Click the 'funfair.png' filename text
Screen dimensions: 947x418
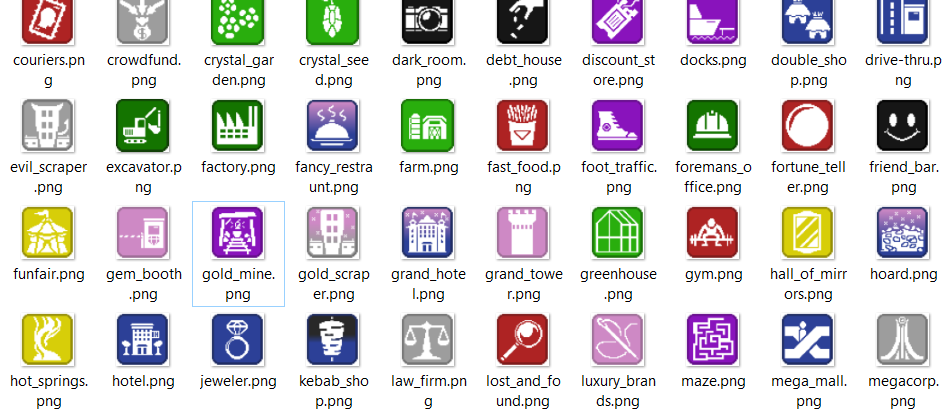[x=48, y=275]
